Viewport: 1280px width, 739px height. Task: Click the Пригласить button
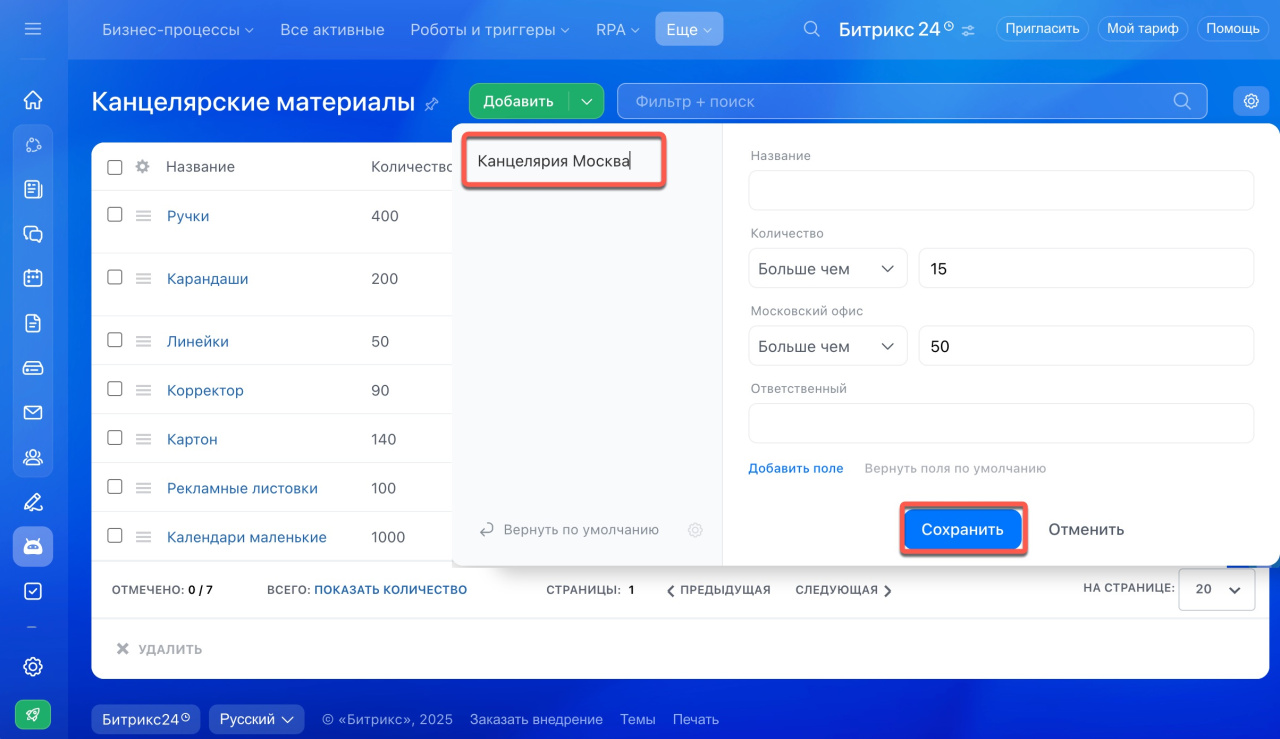[x=1043, y=28]
